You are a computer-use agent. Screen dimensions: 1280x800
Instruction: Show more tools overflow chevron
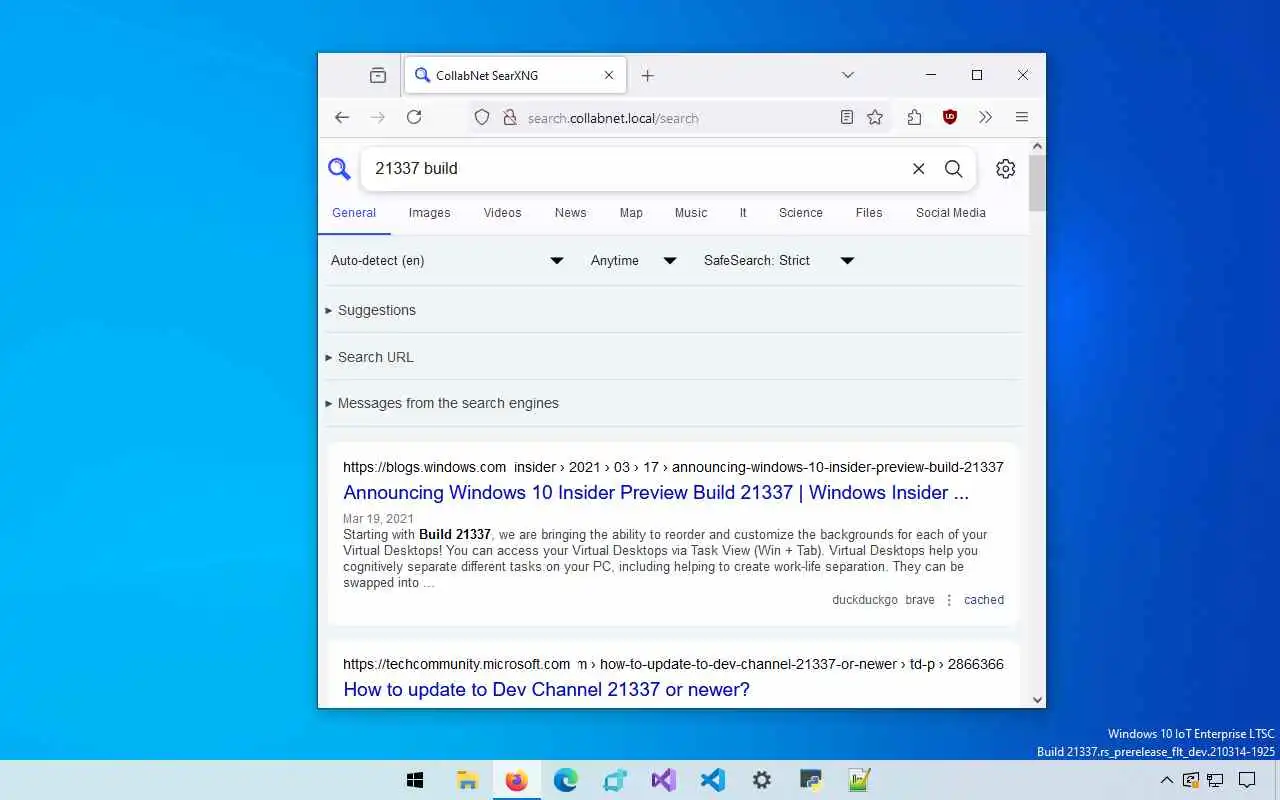986,117
